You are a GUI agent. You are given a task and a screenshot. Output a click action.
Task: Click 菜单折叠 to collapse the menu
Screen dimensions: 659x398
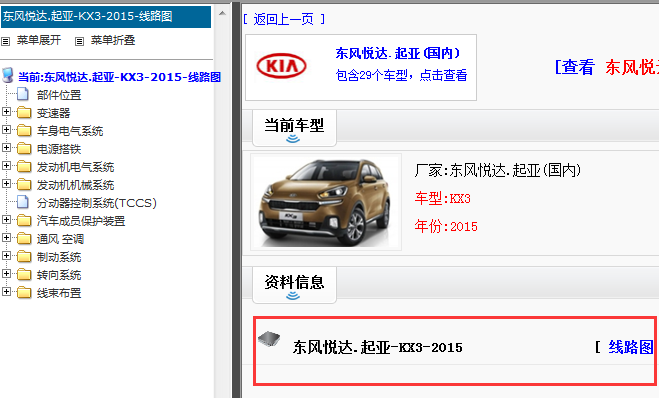[113, 40]
